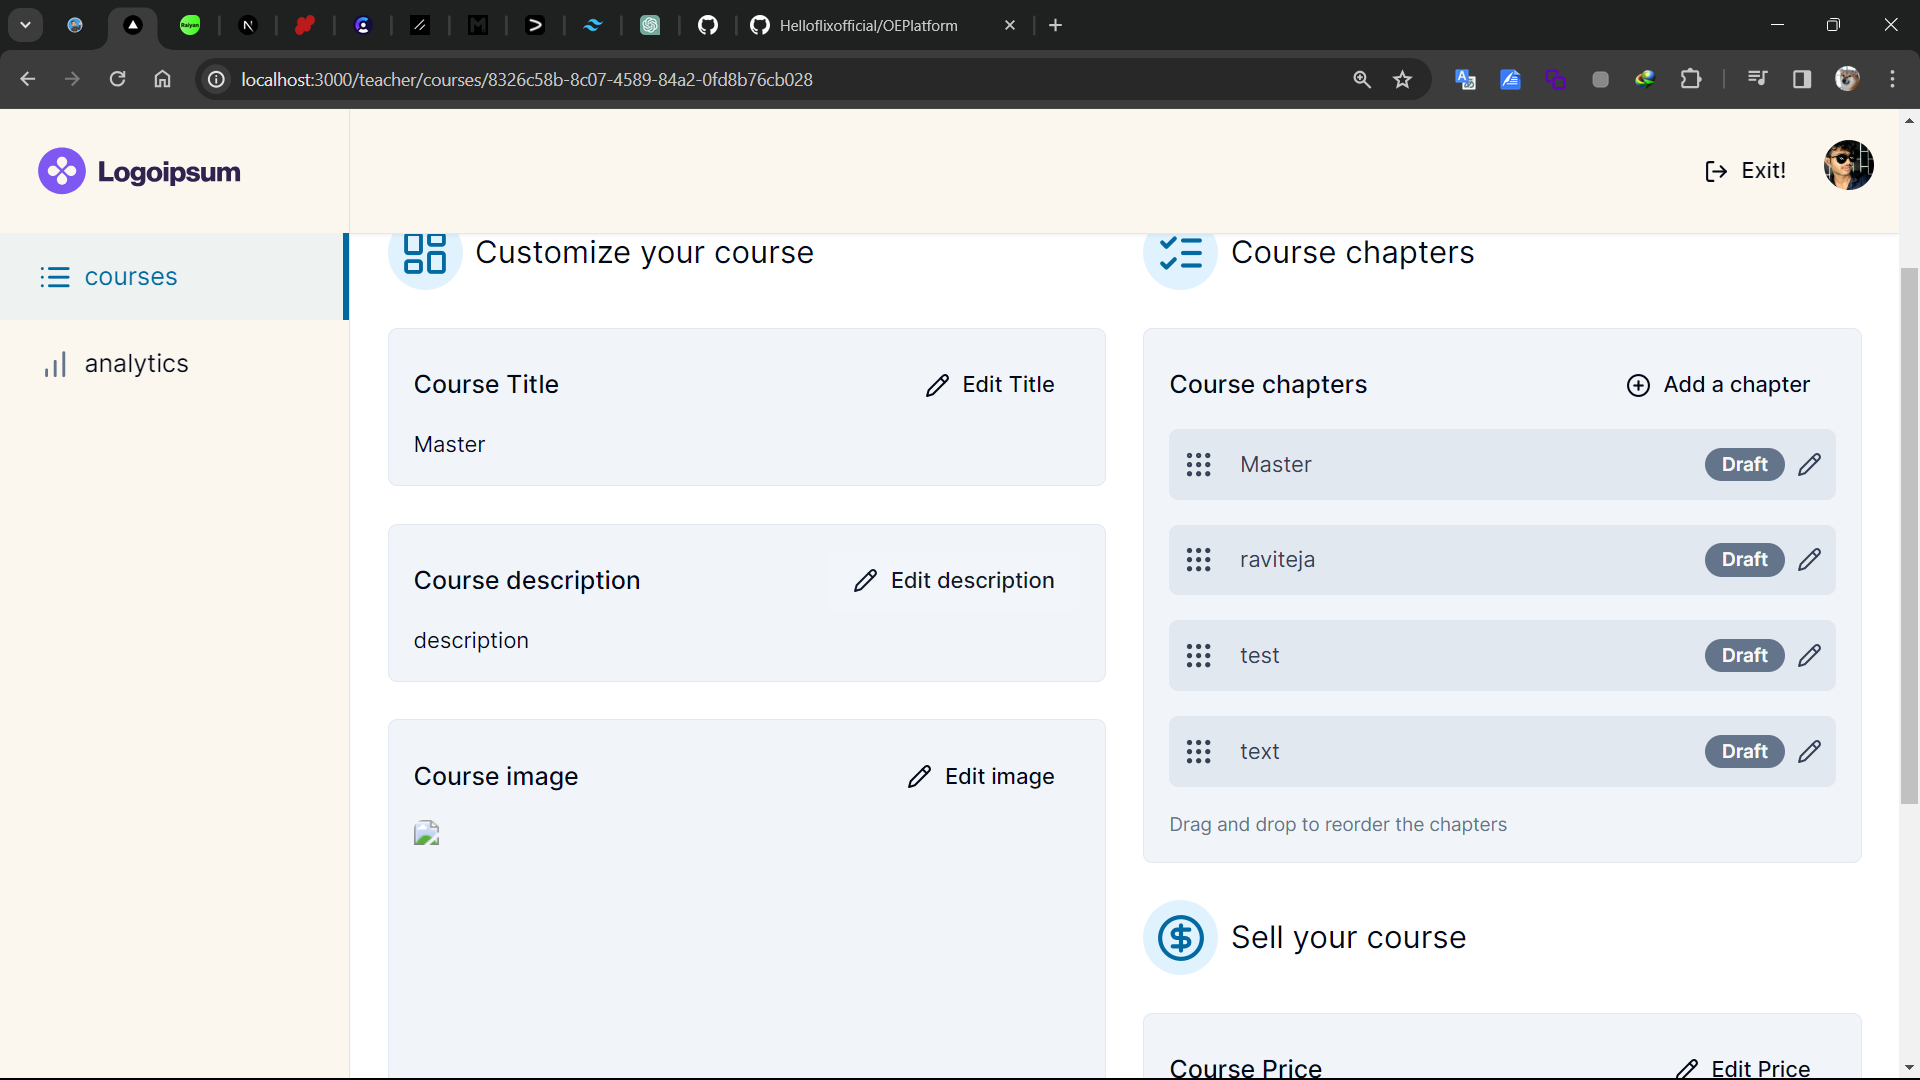
Task: Go back using browser back arrow
Action: (28, 79)
